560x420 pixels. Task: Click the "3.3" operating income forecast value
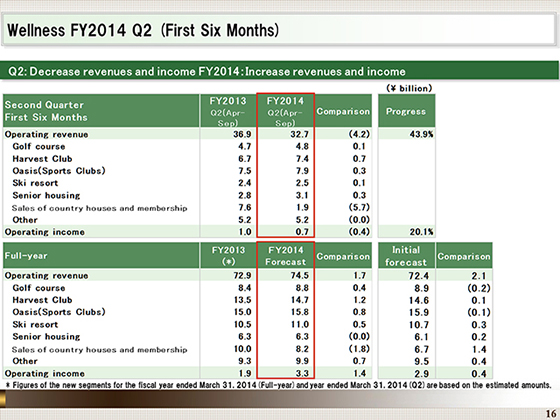pos(302,374)
